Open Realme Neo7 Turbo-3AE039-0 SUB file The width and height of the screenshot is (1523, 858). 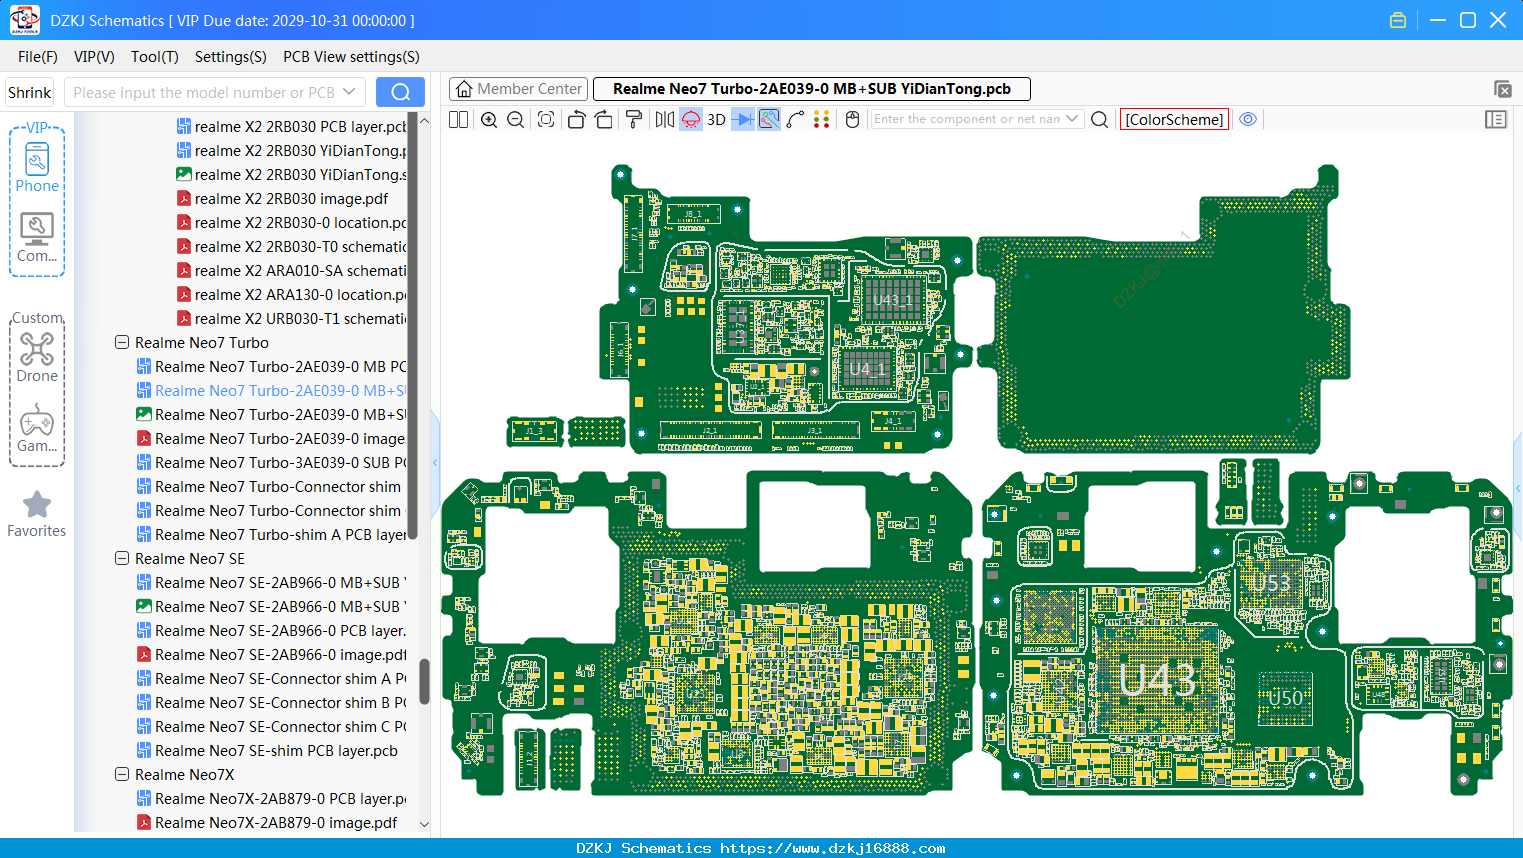tap(271, 462)
